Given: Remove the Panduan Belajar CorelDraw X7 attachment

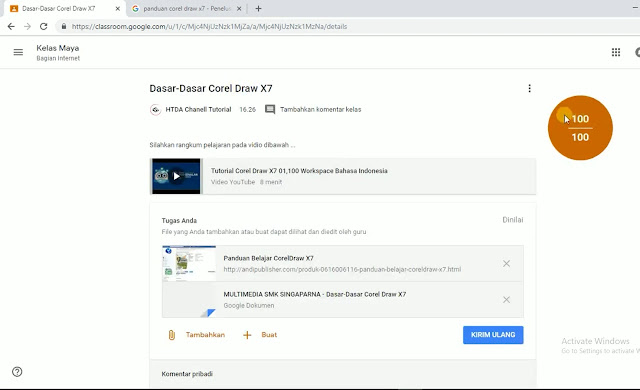Looking at the screenshot, I should tap(507, 264).
